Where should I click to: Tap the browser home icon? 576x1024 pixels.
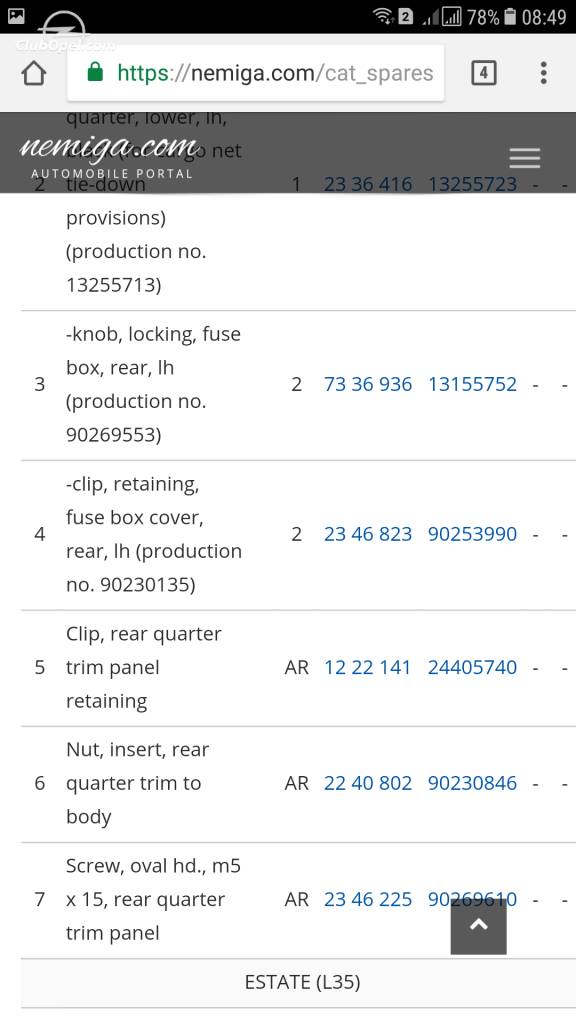[34, 73]
